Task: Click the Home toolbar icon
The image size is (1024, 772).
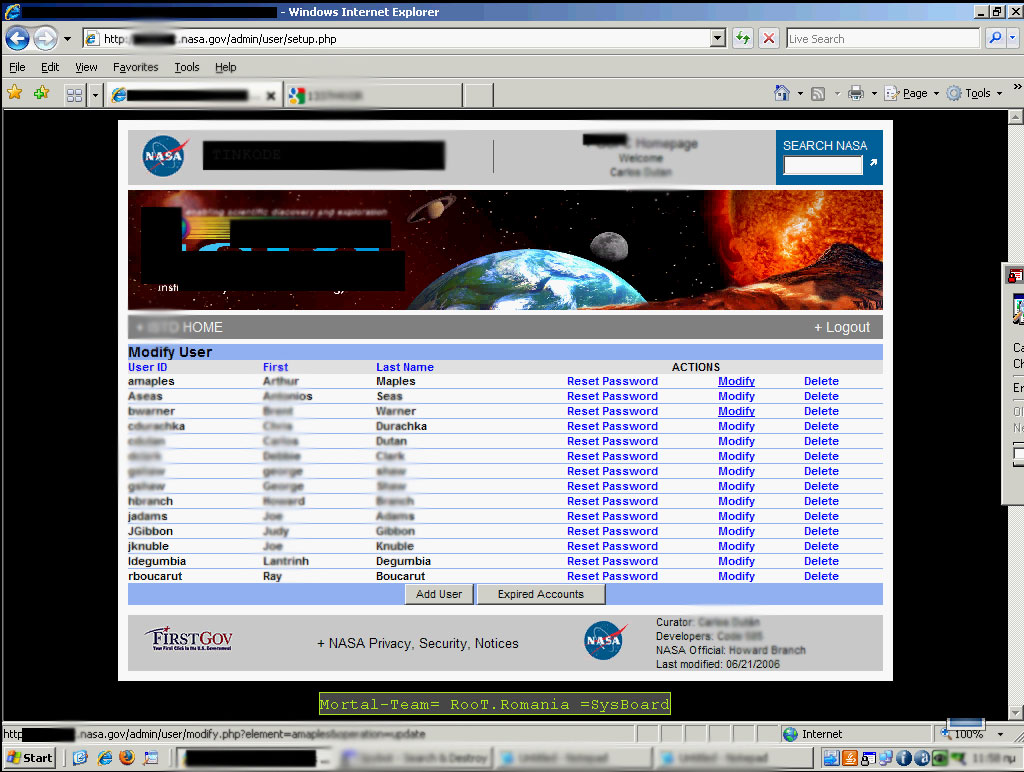Action: [782, 93]
